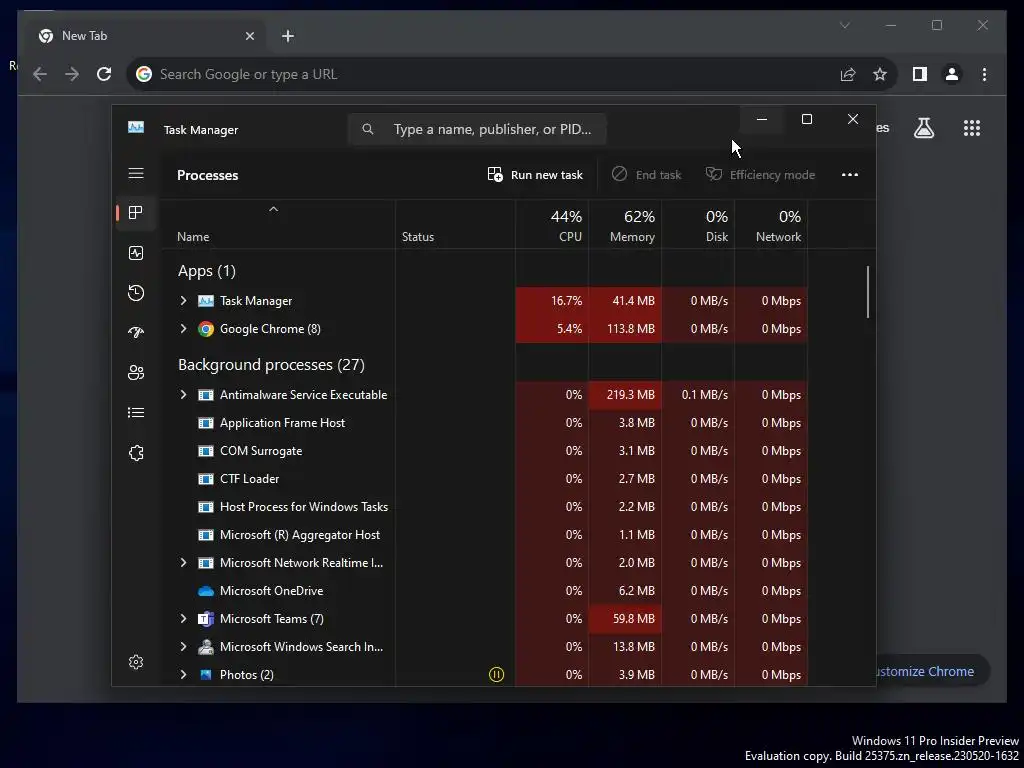
Task: Open the Performance page in sidebar
Action: (136, 253)
